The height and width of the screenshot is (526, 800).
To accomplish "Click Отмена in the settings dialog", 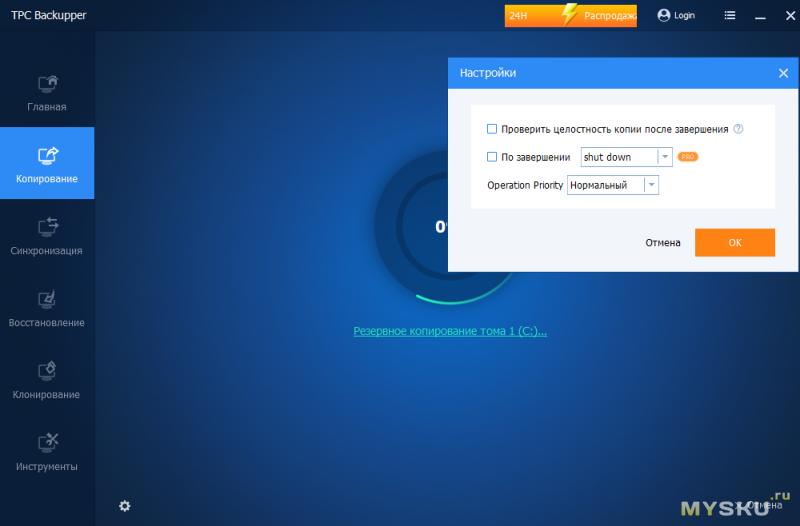I will click(x=662, y=243).
